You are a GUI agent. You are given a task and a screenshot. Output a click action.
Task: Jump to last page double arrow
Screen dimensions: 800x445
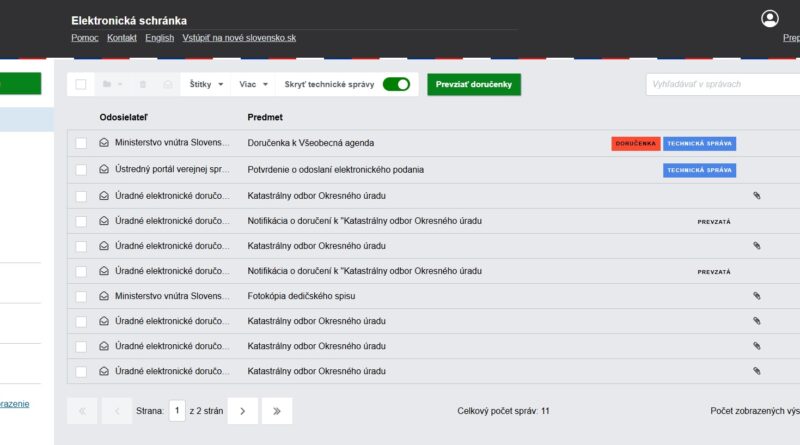coord(277,410)
